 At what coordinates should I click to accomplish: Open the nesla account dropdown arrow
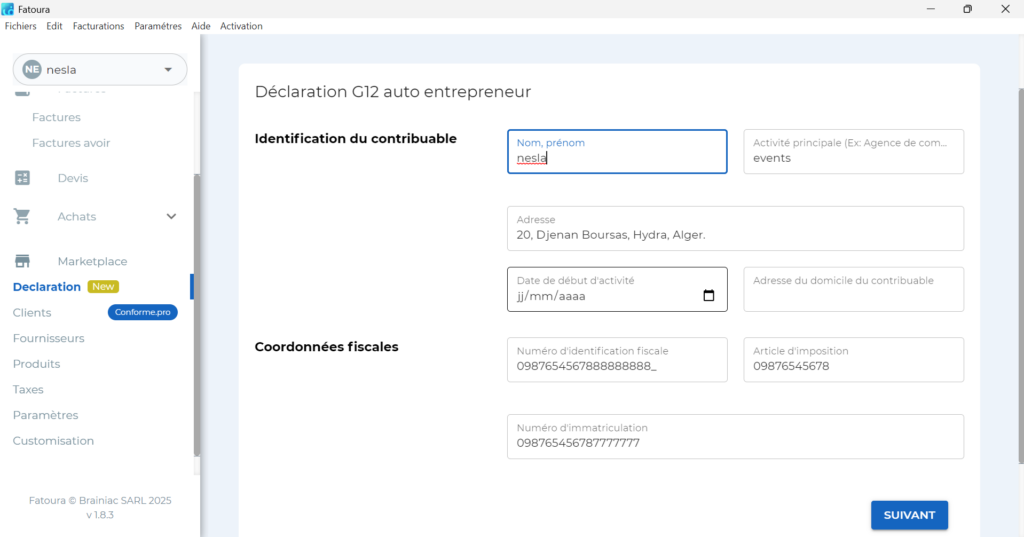coord(167,69)
